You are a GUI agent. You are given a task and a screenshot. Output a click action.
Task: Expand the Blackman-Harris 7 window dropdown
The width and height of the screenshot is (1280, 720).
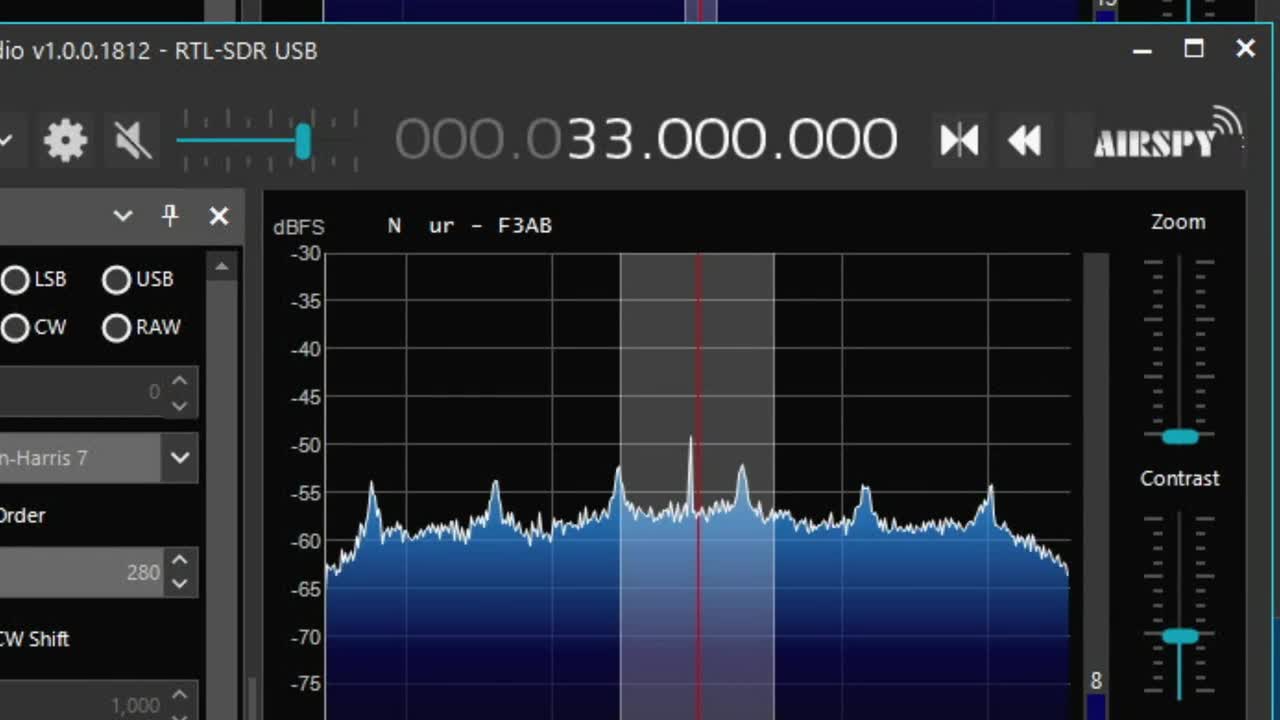click(x=179, y=458)
